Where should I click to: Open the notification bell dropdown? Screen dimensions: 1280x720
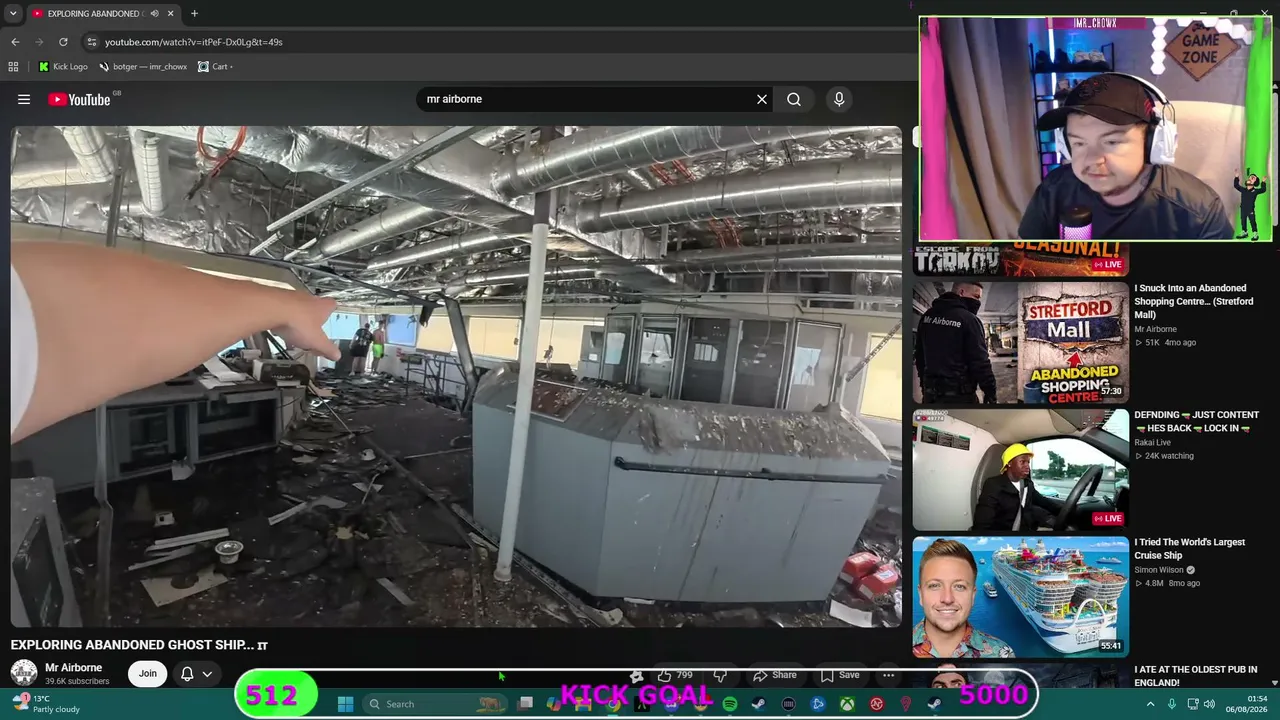point(196,674)
